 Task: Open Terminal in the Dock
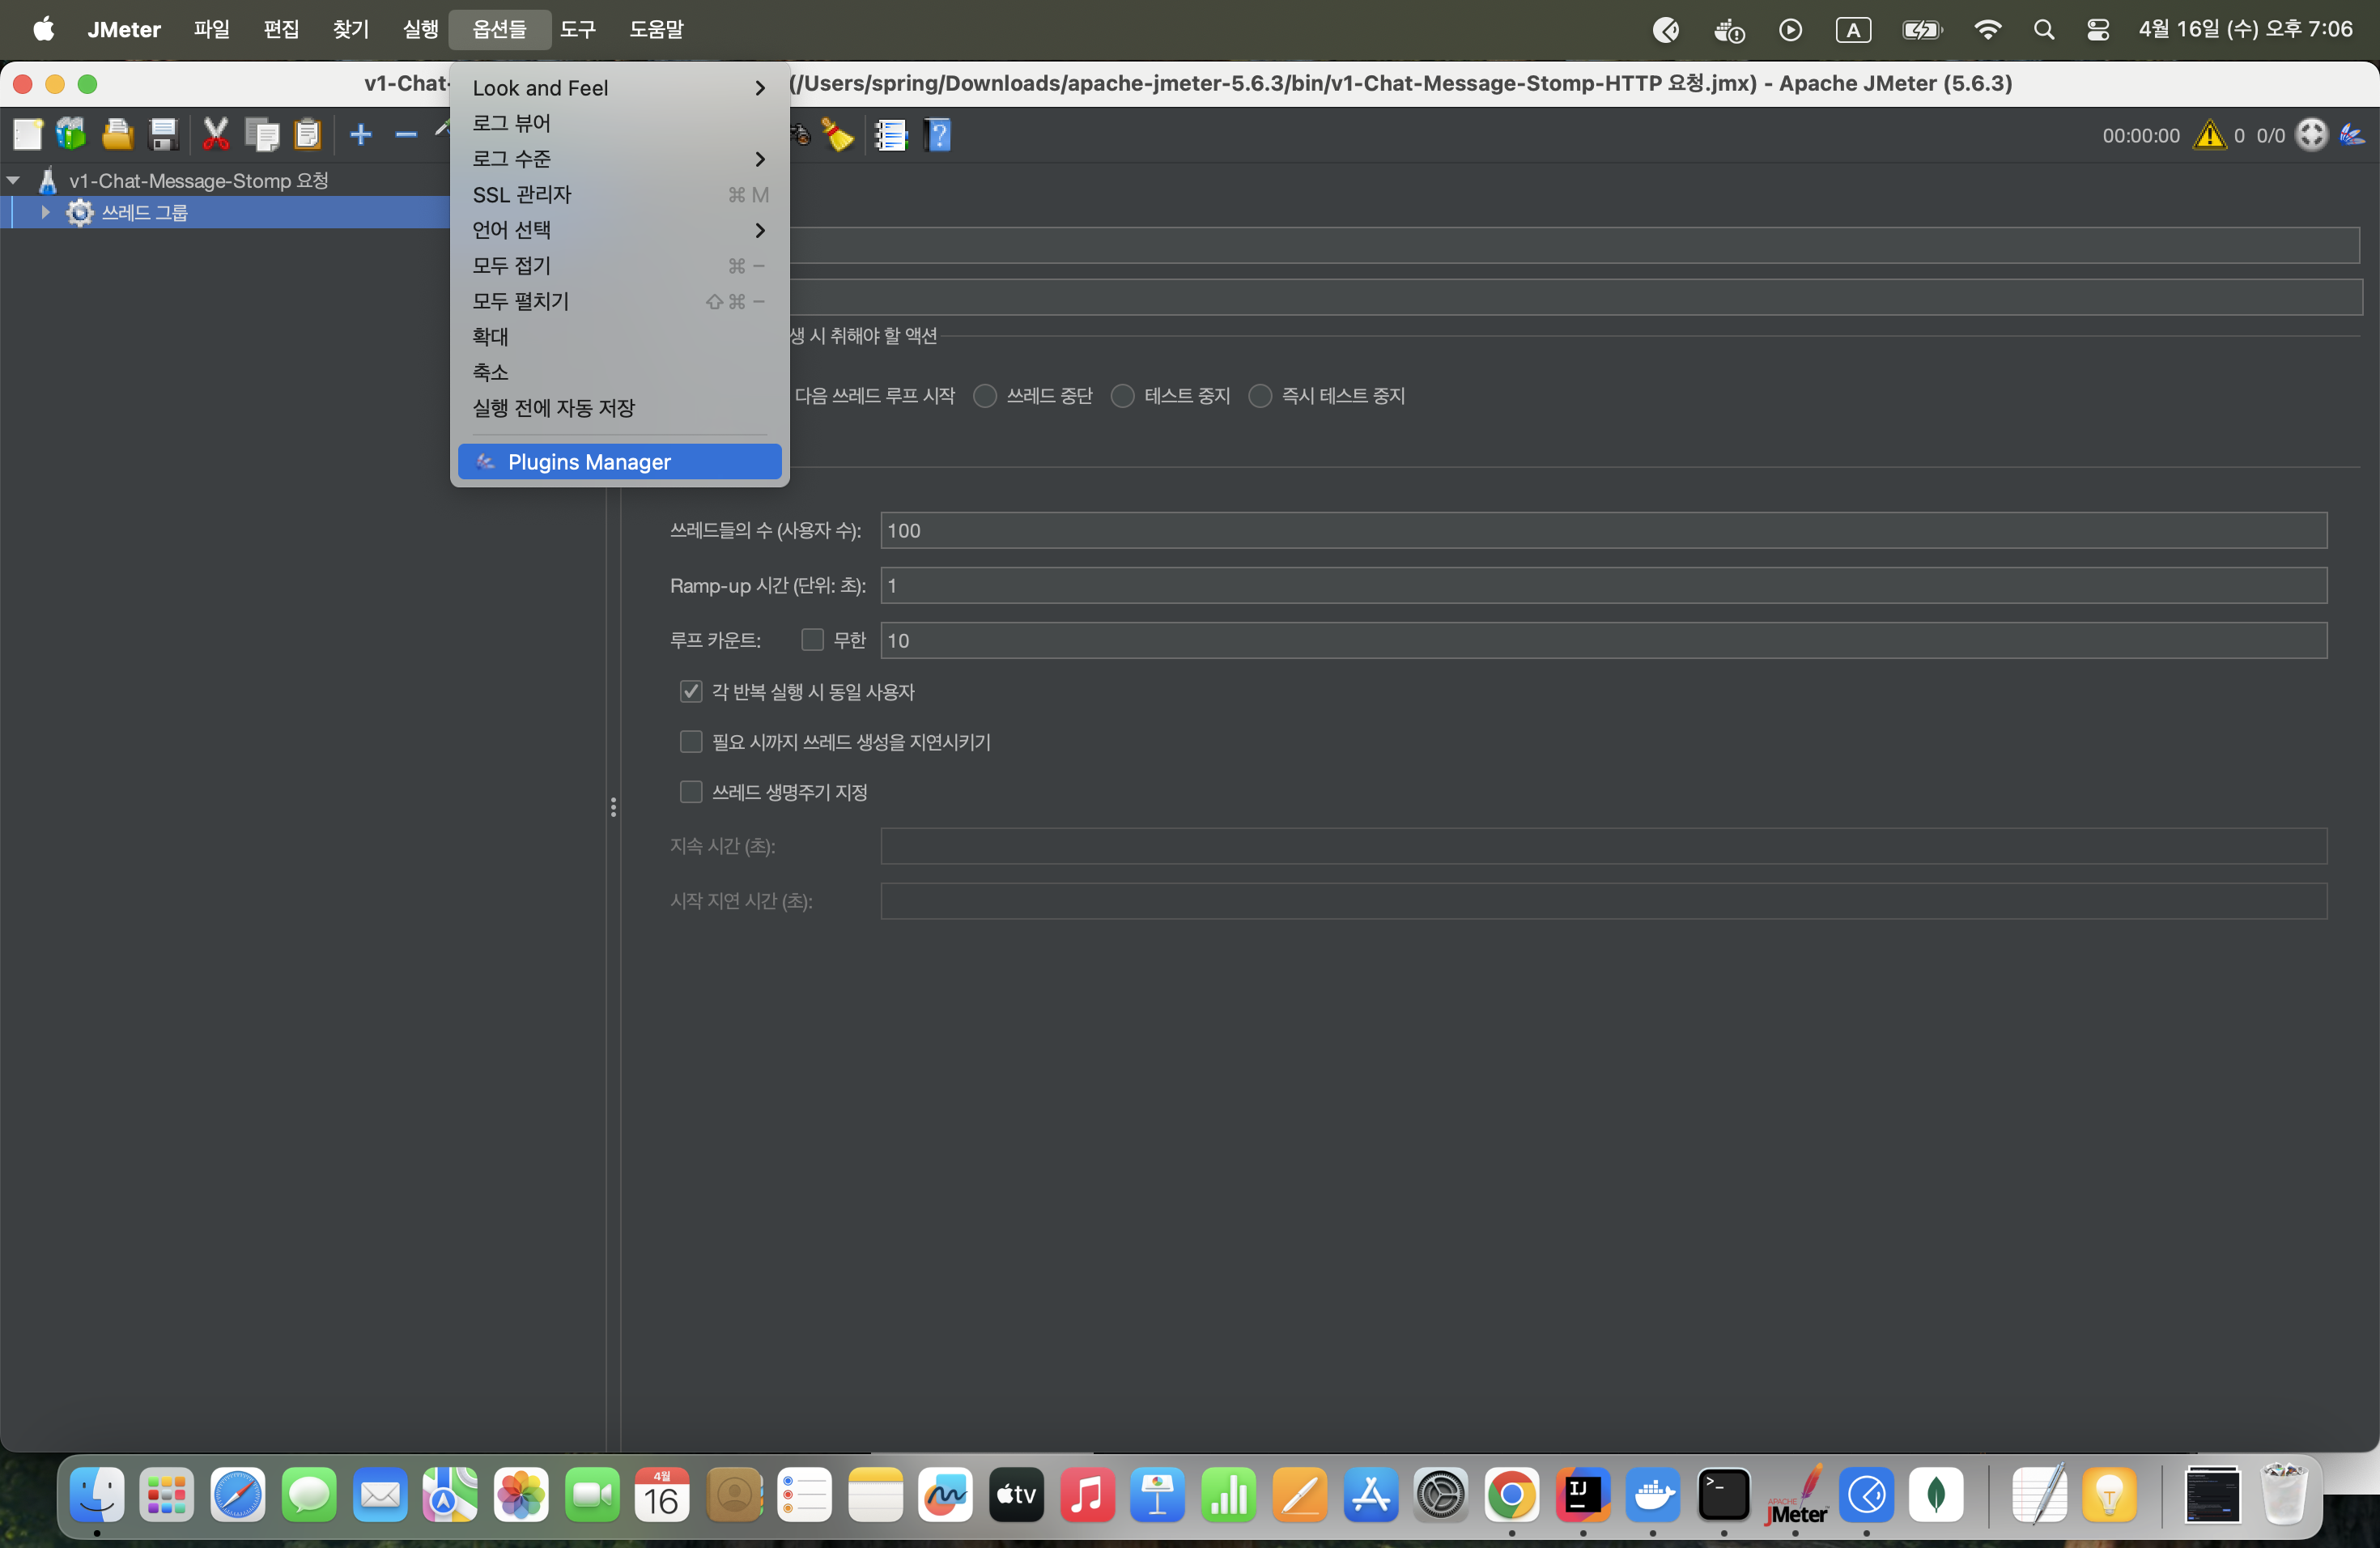(1724, 1496)
